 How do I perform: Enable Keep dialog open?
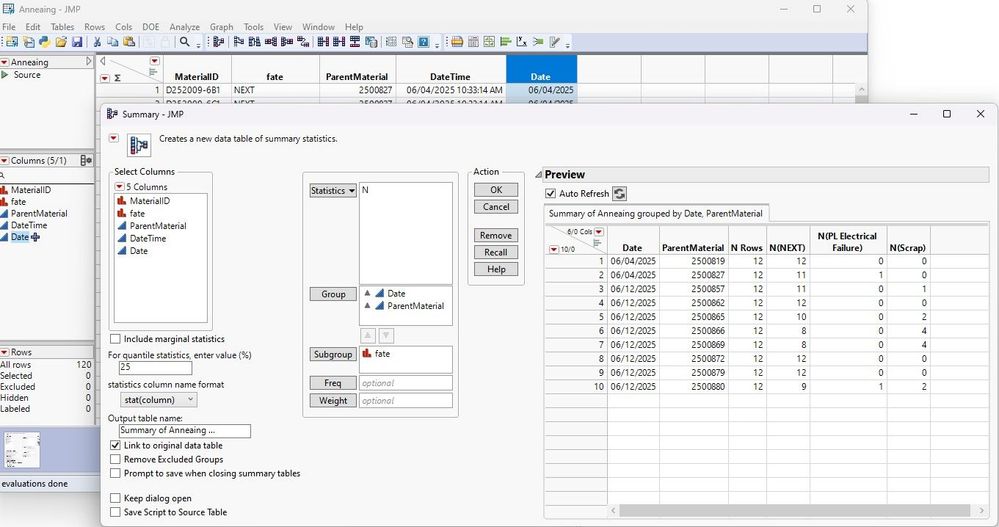[x=115, y=498]
